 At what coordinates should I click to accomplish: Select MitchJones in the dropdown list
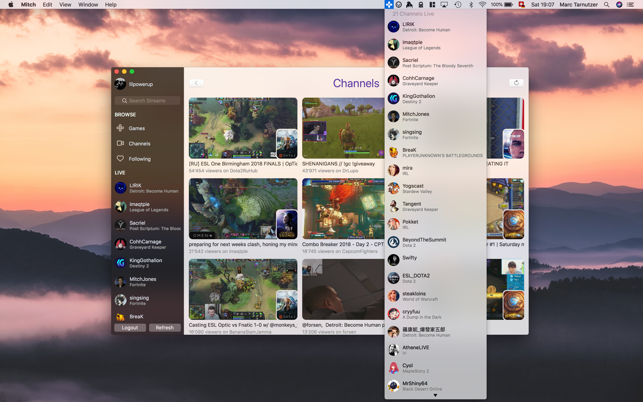436,116
